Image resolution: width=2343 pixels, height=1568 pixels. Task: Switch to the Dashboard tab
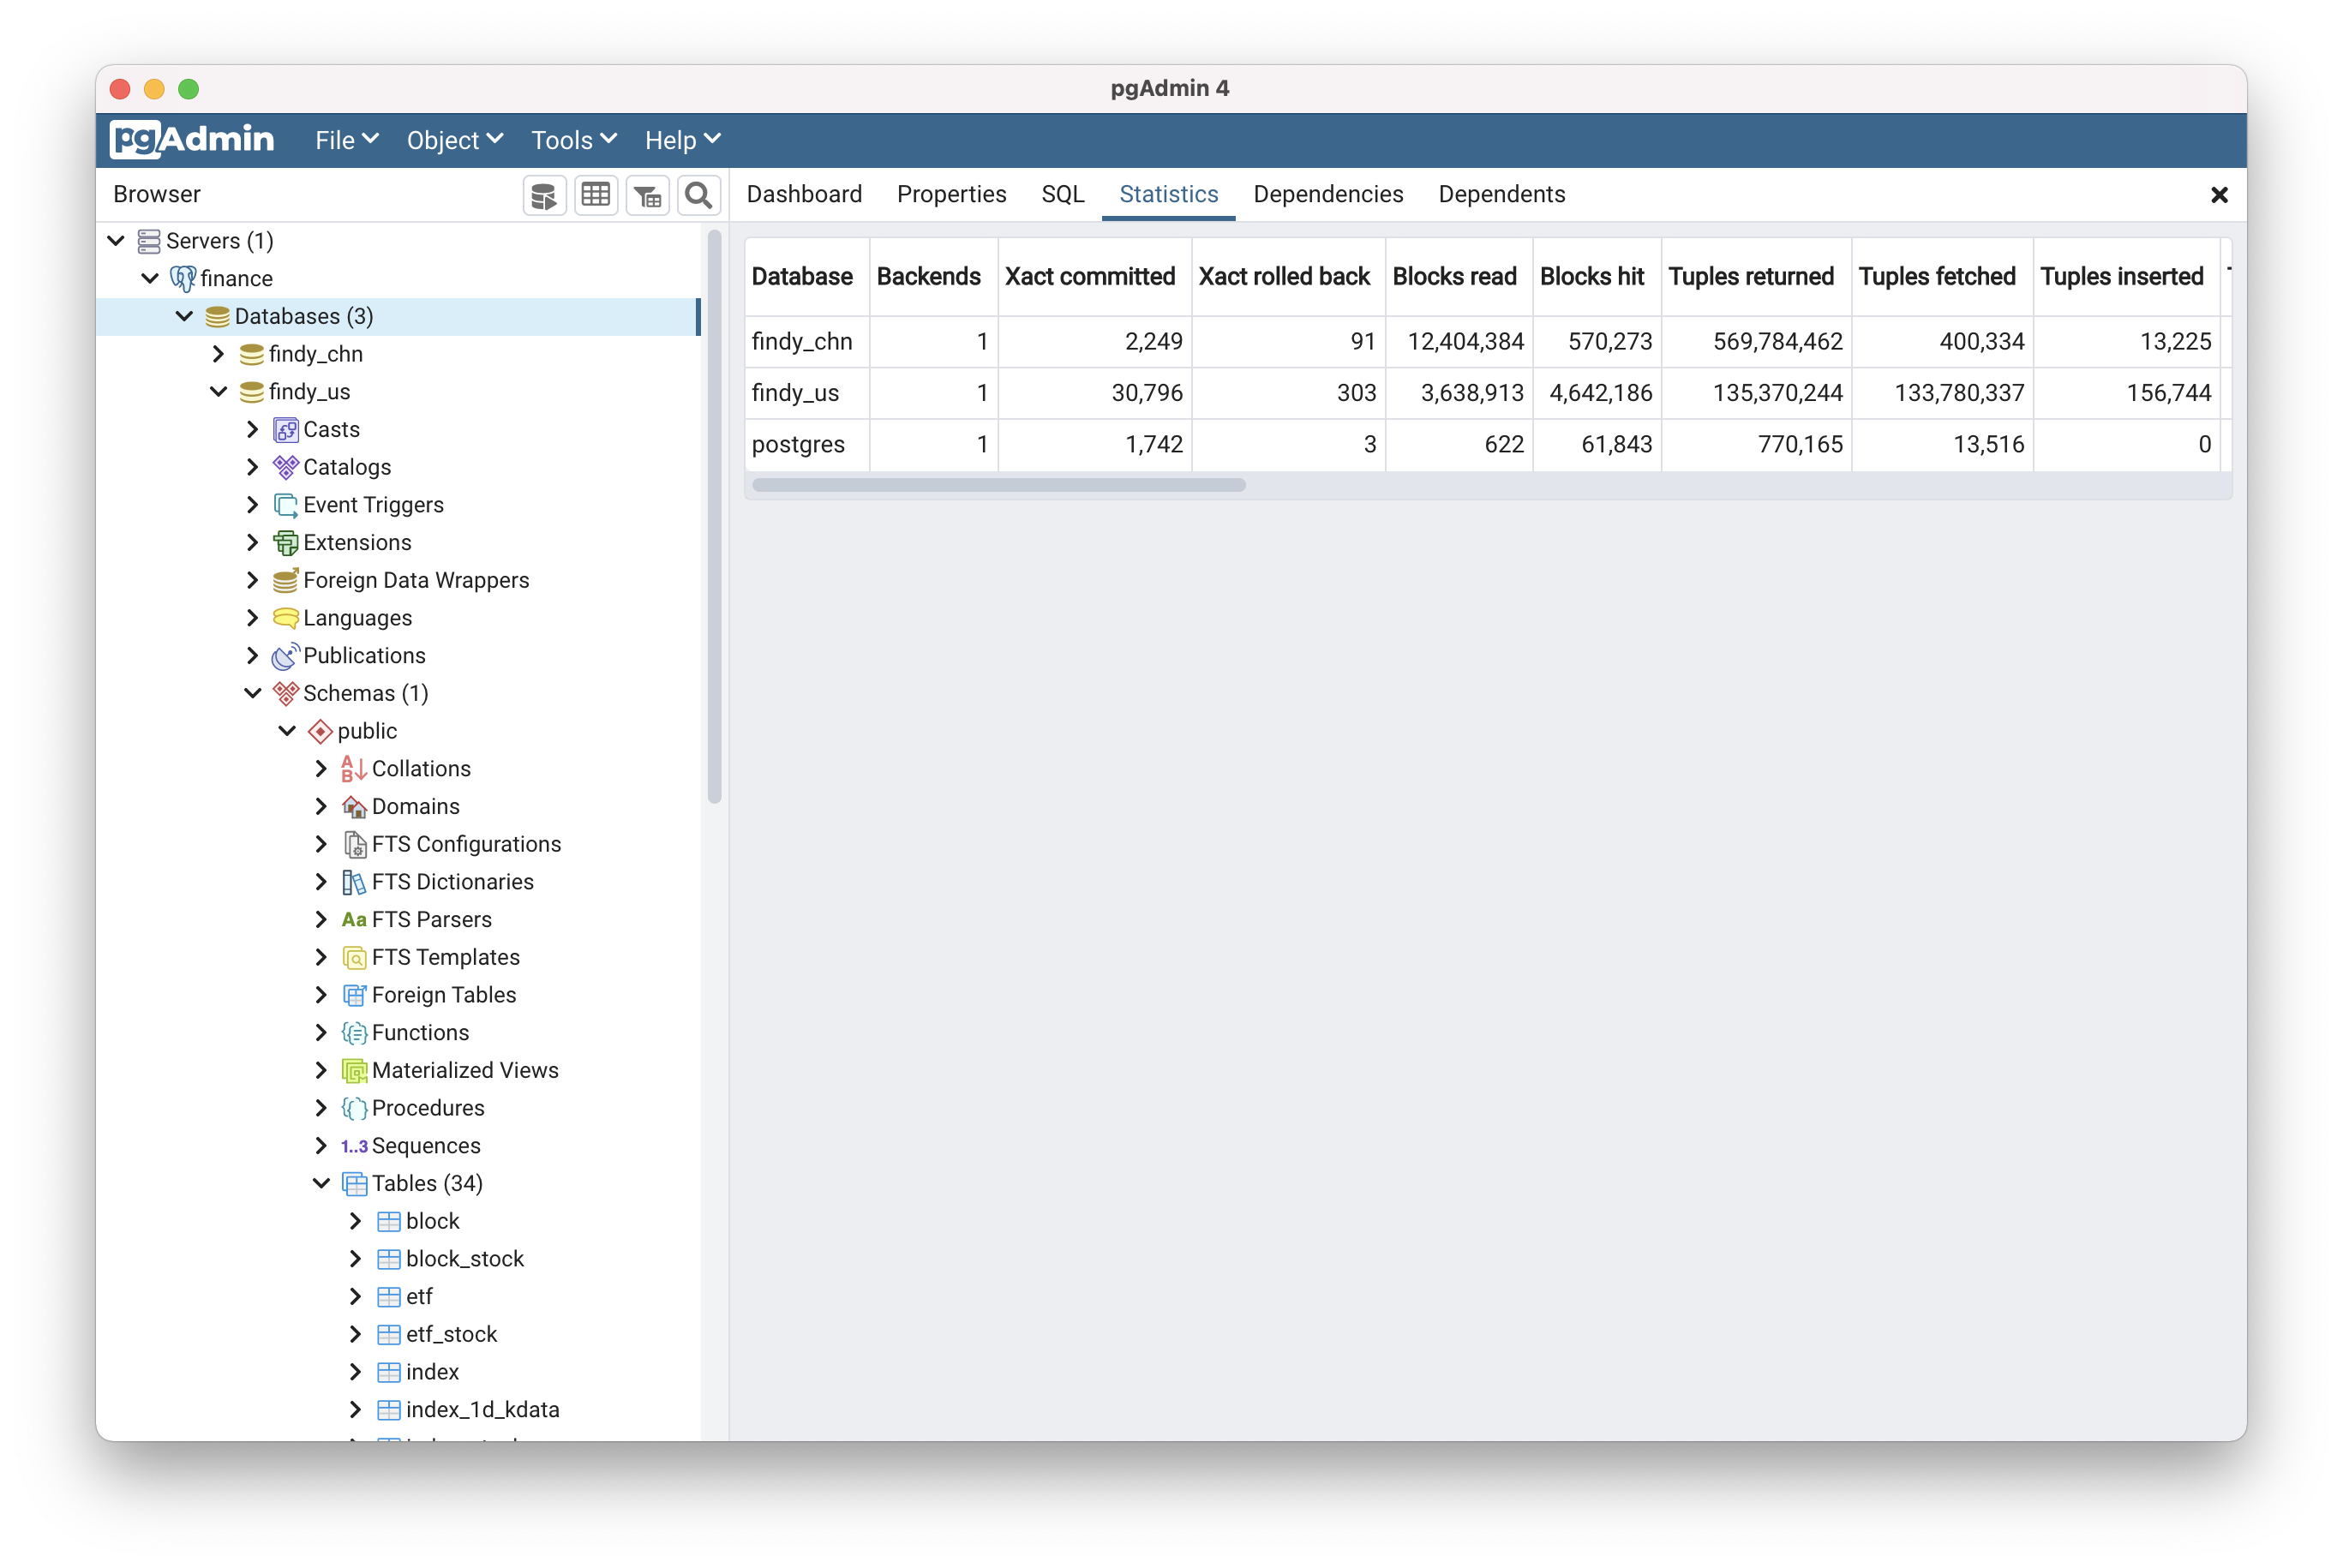[804, 194]
